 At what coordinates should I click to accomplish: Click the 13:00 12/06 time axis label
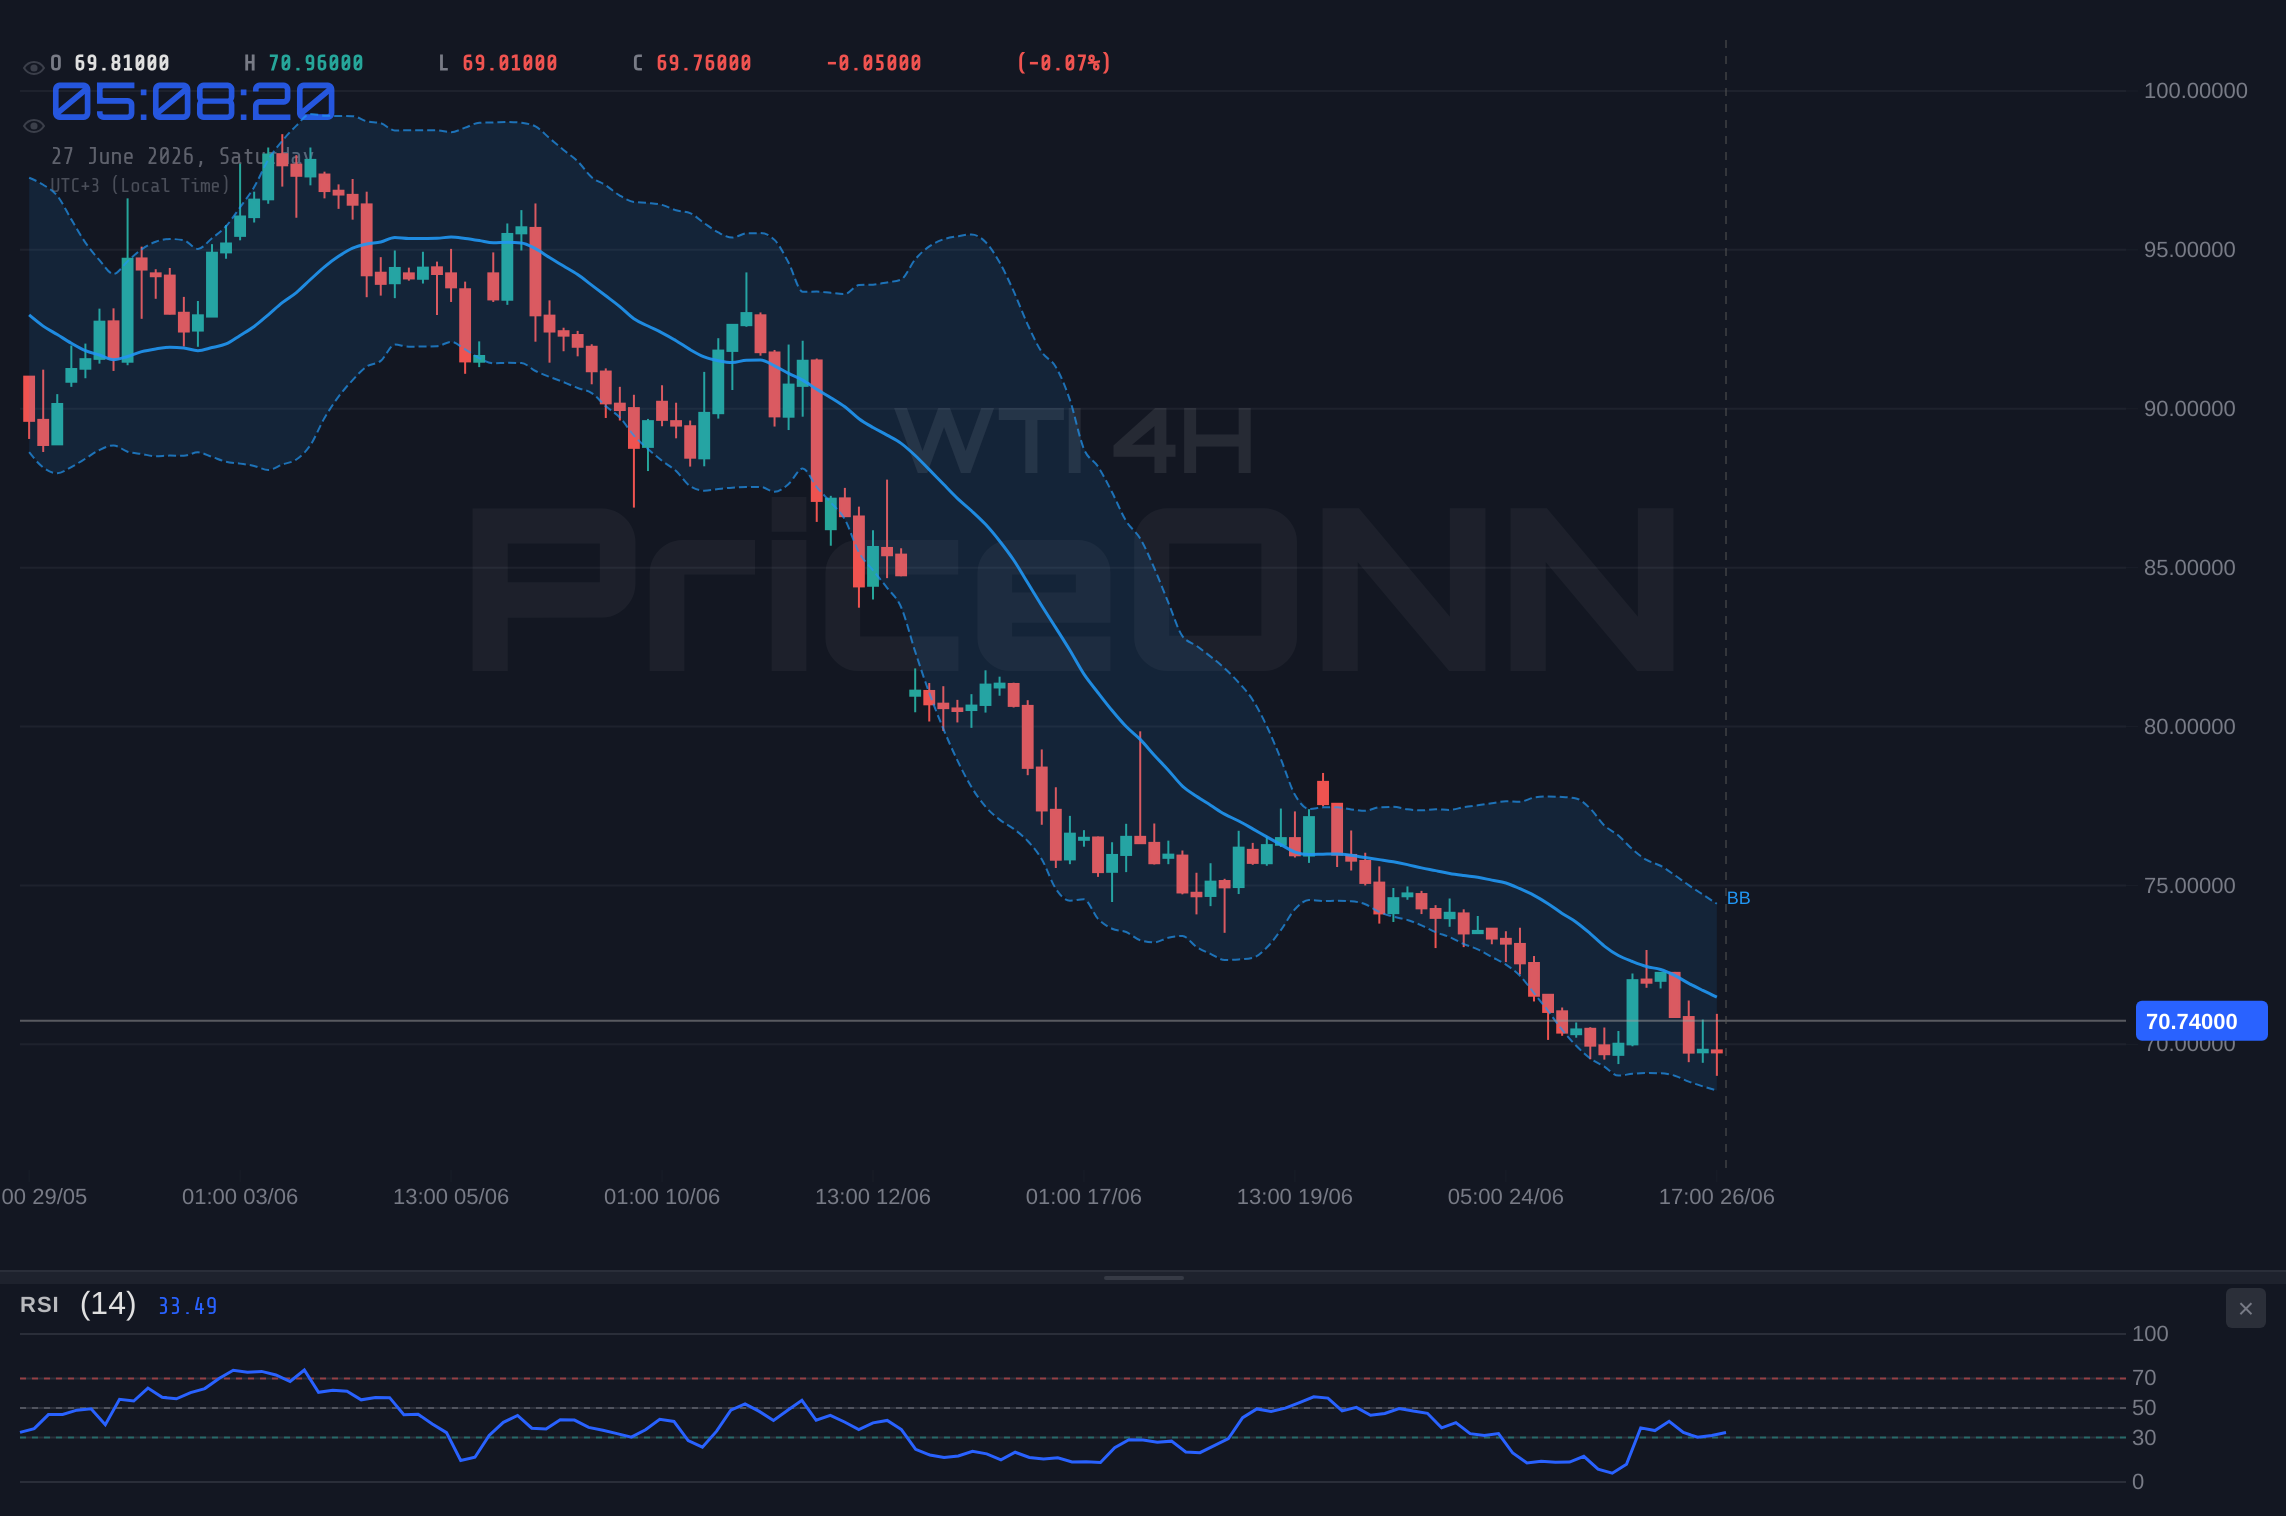point(873,1197)
